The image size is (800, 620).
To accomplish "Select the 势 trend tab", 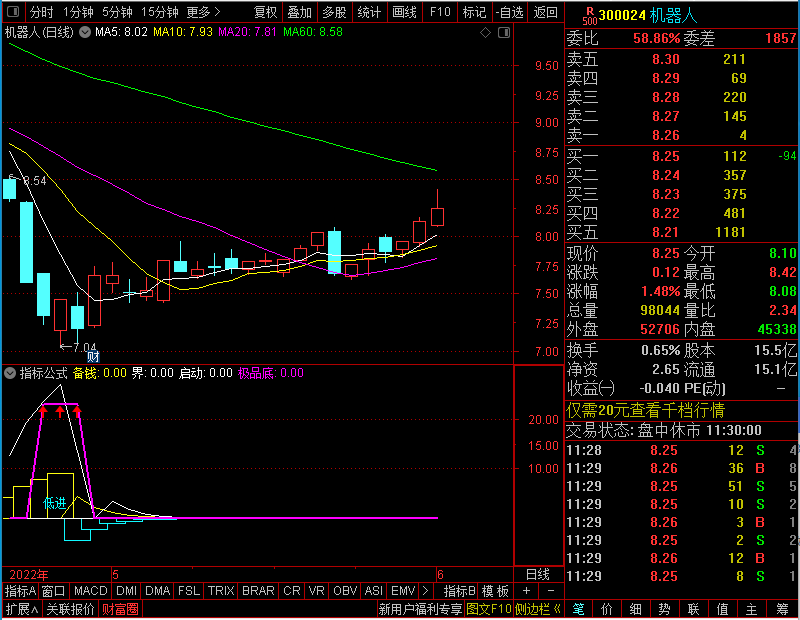I will pos(664,609).
